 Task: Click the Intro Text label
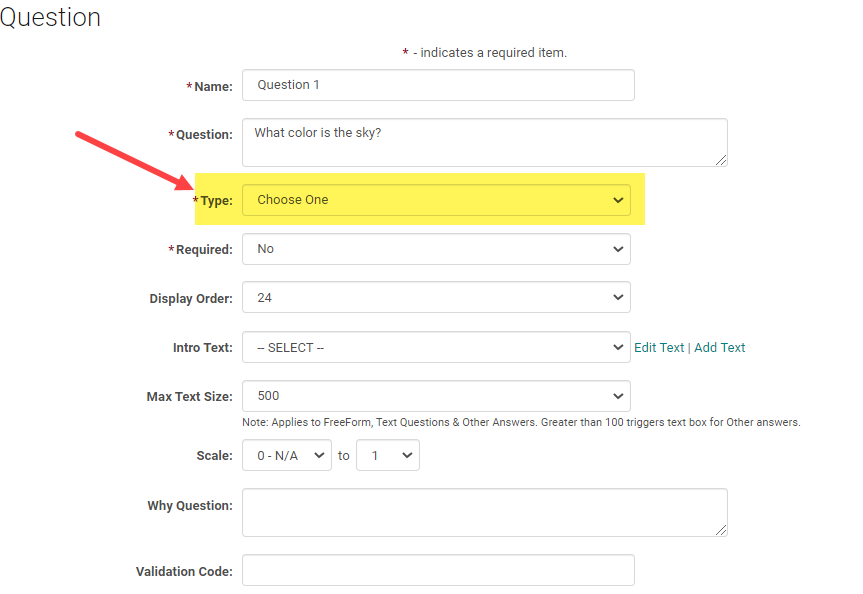(202, 348)
